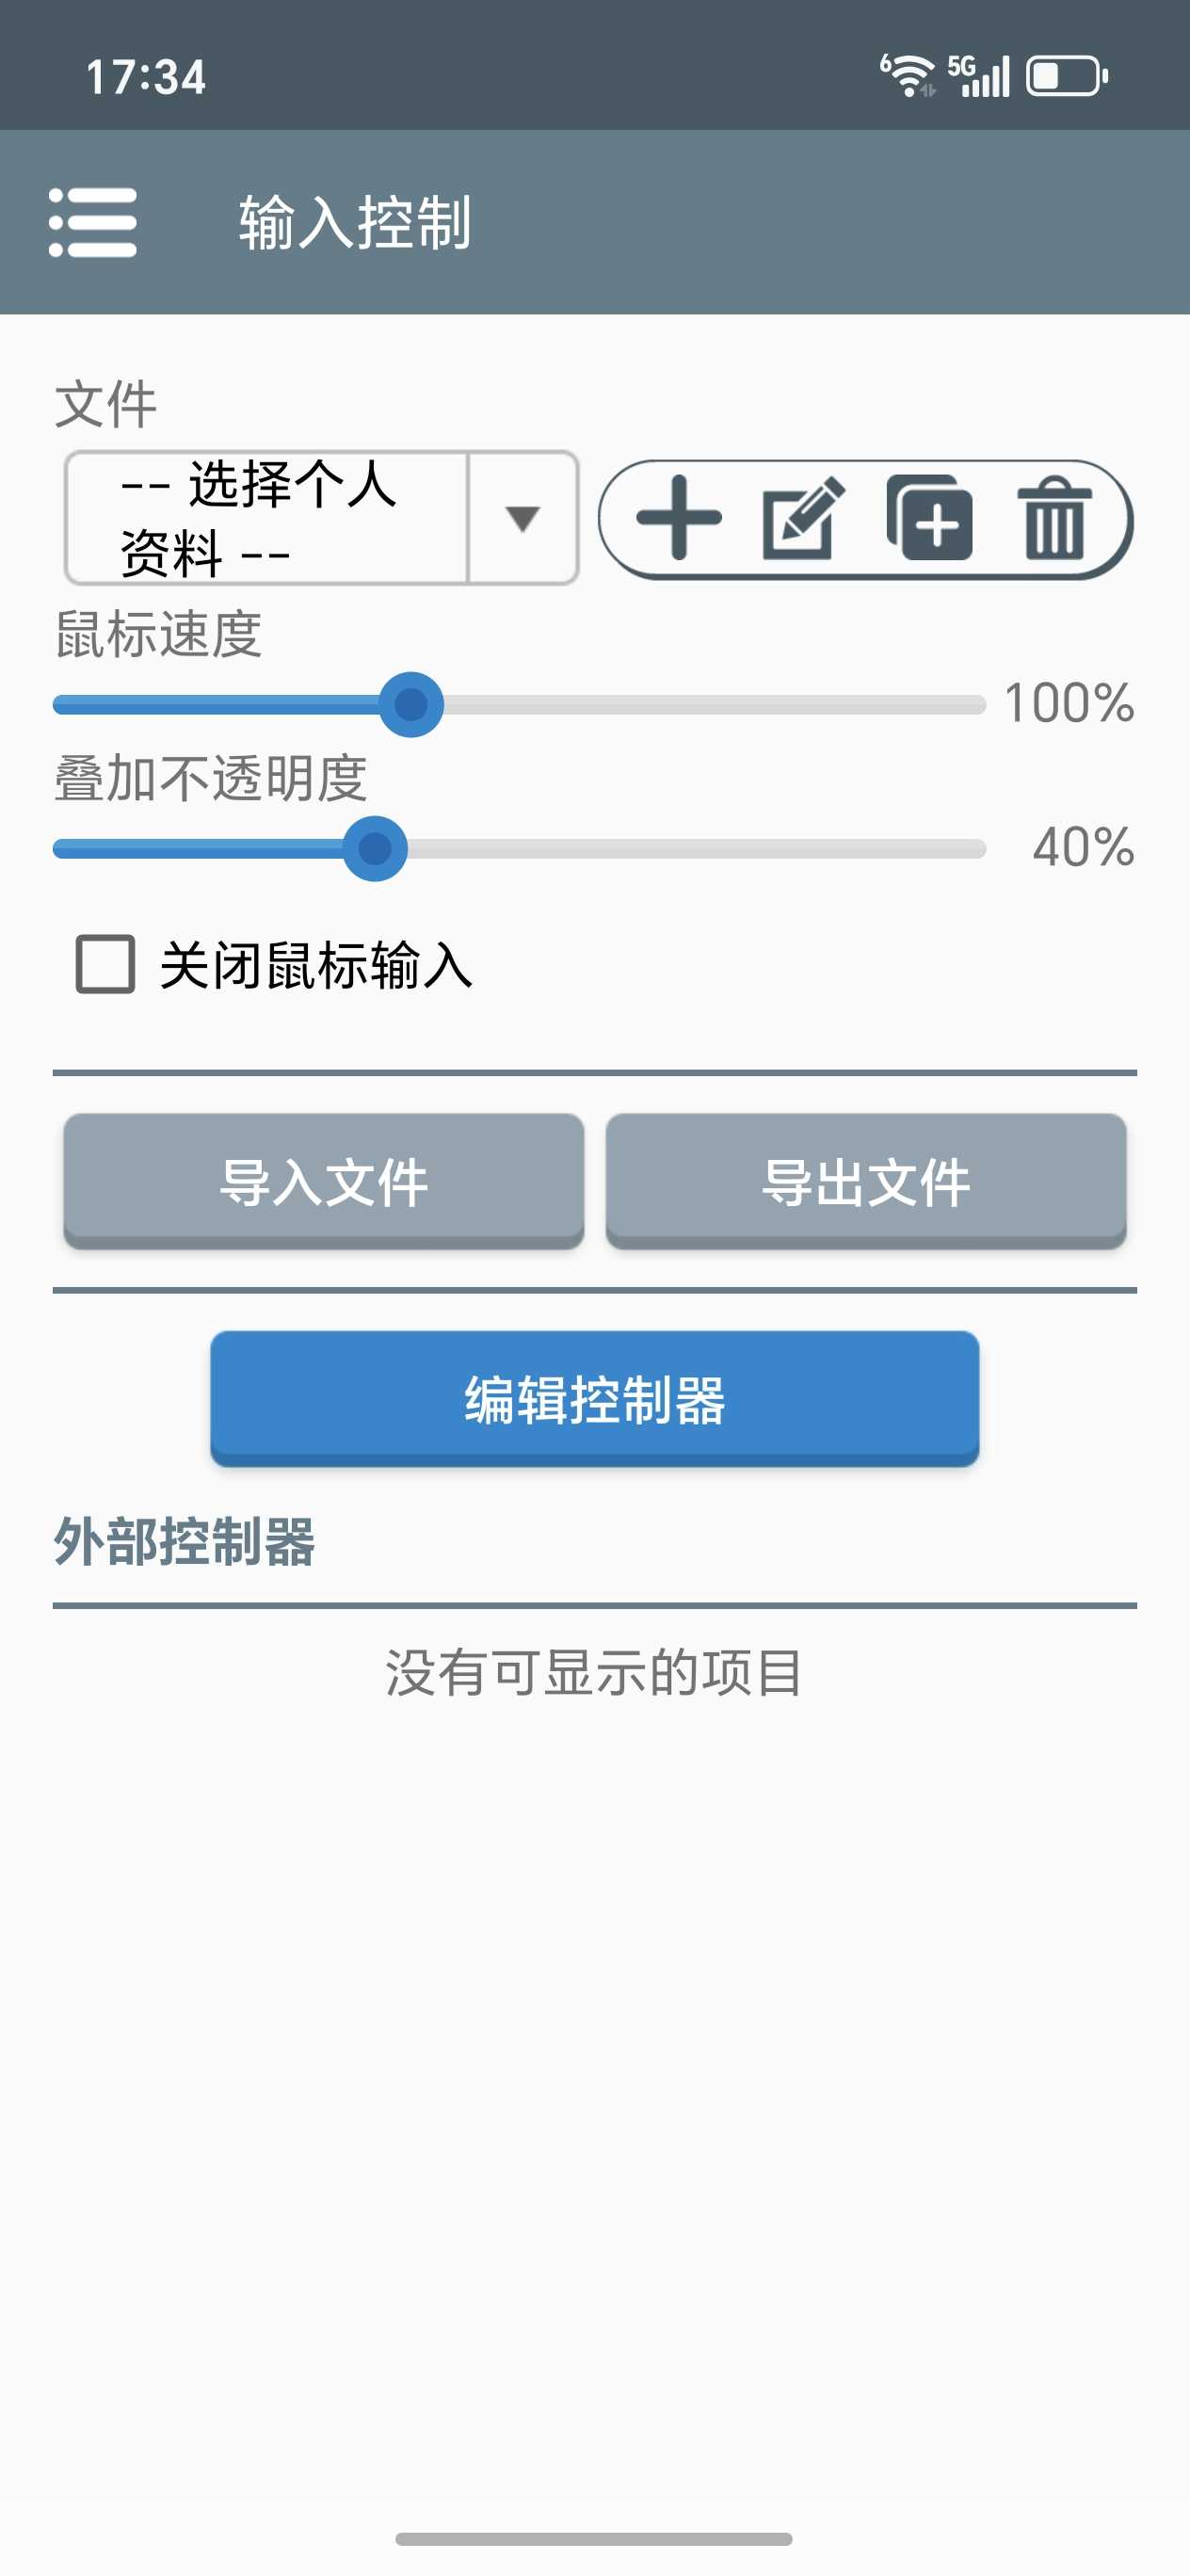Tap the bottom home gesture bar
The width and height of the screenshot is (1190, 2576).
[594, 2539]
